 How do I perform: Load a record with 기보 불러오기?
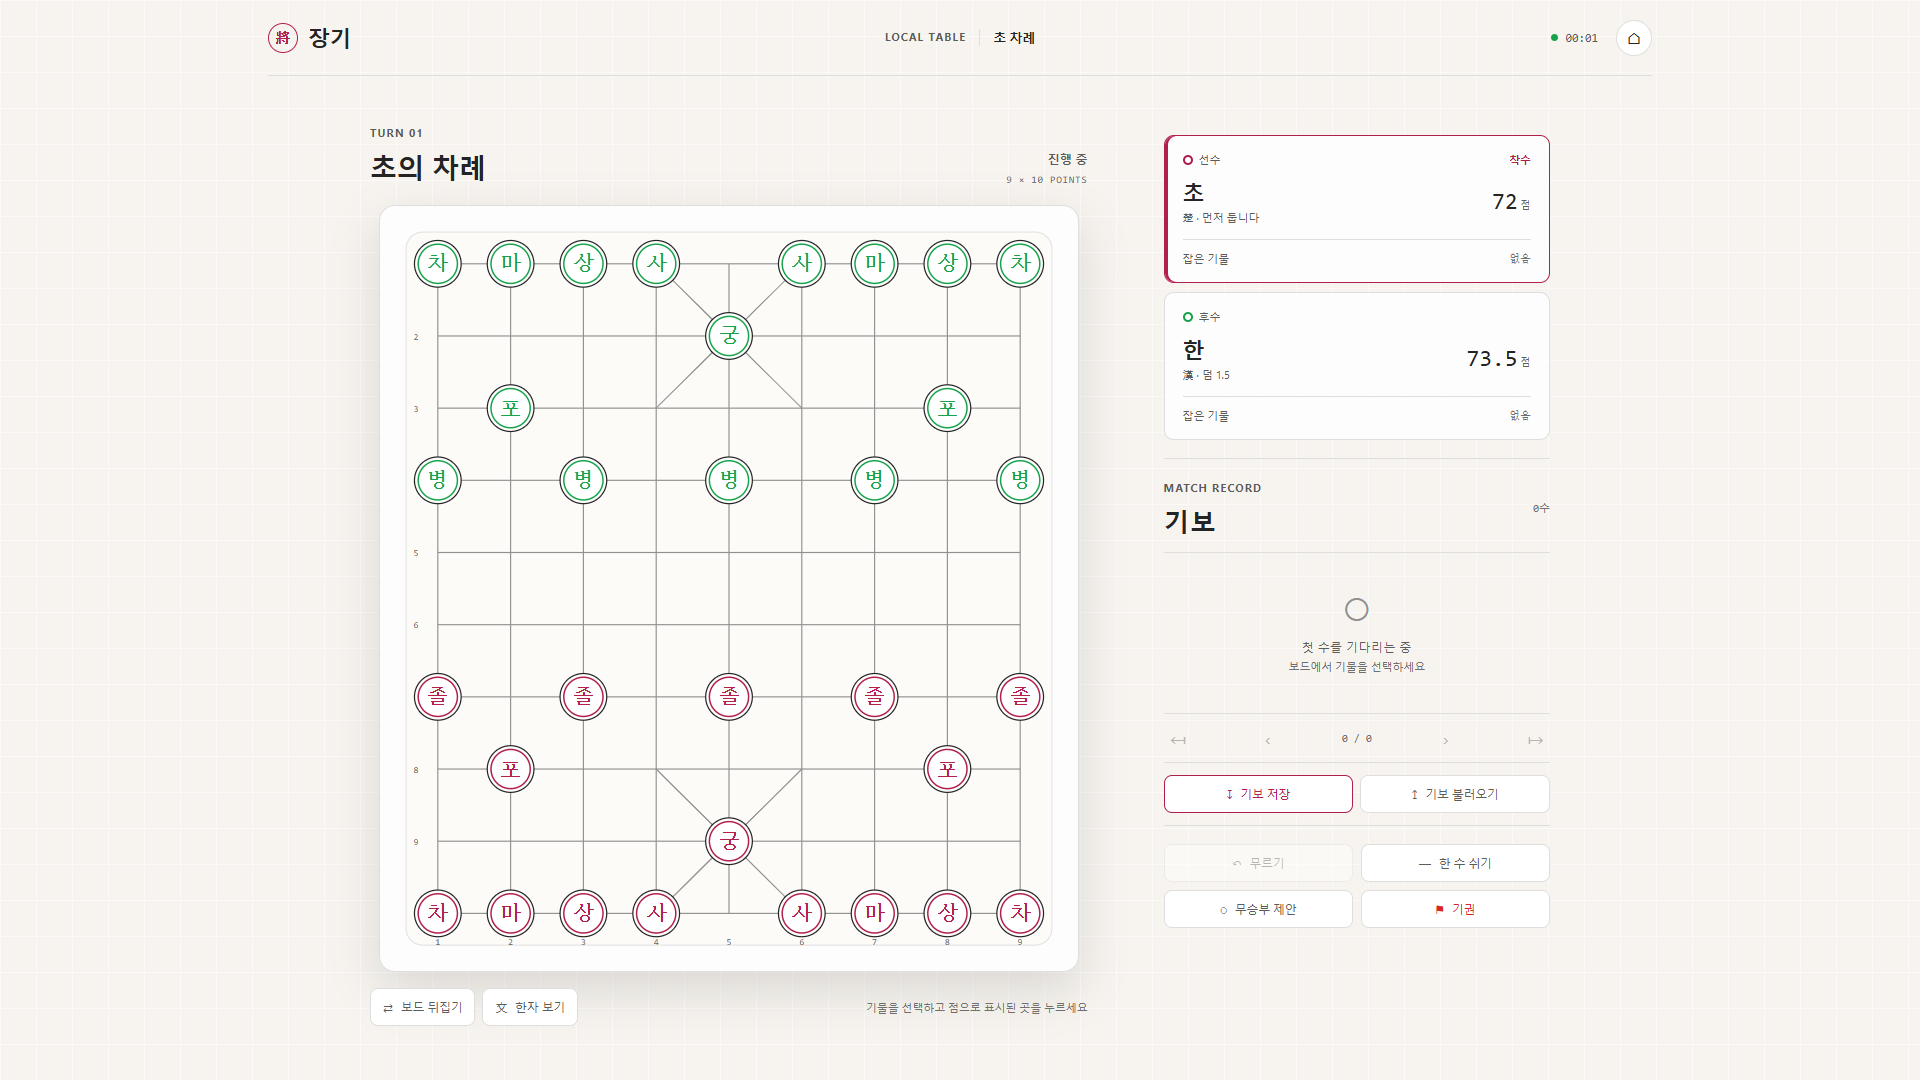1455,794
